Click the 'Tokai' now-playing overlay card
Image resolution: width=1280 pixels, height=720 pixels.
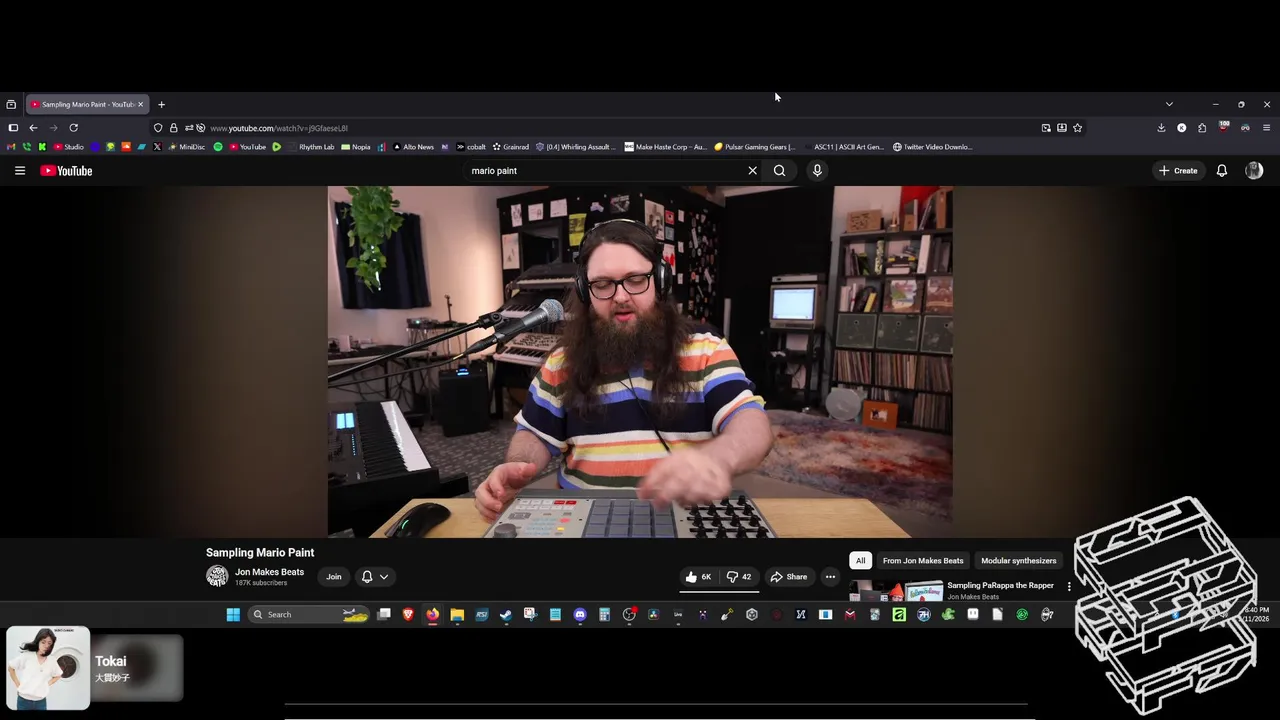click(95, 668)
